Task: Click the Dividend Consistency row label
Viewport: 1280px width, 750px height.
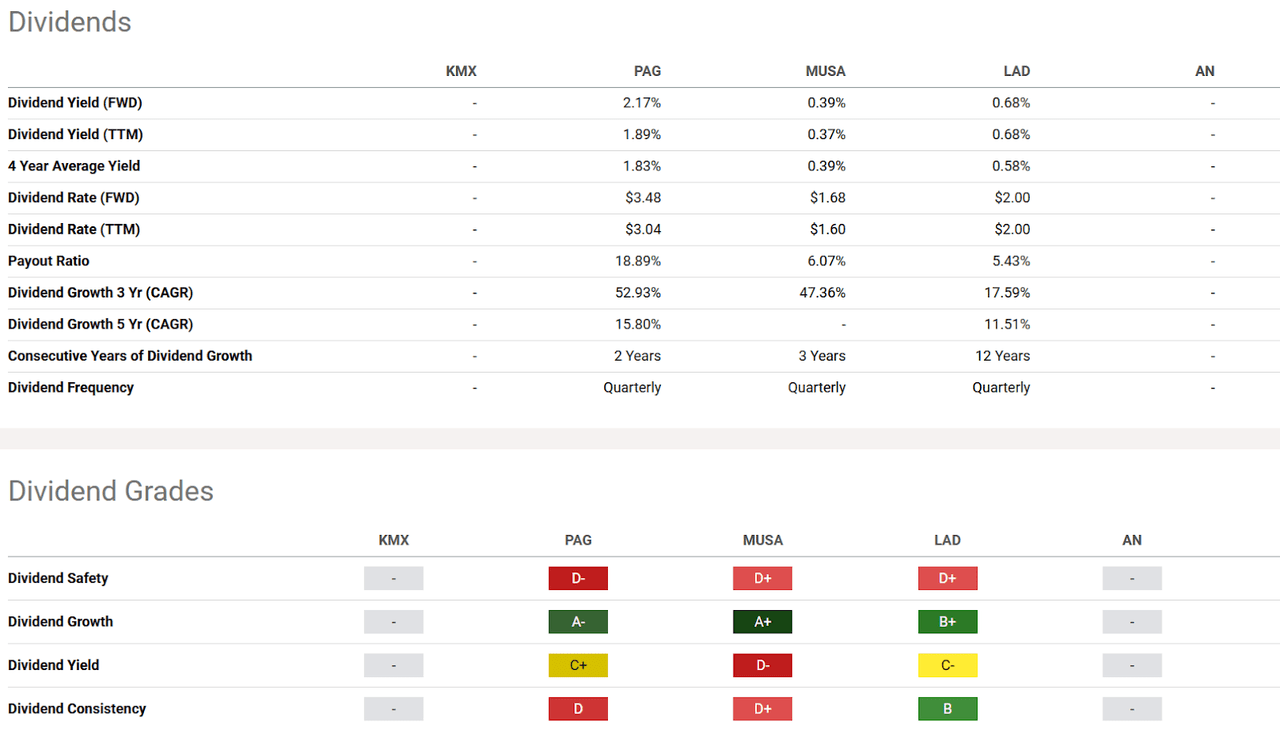Action: (x=77, y=709)
